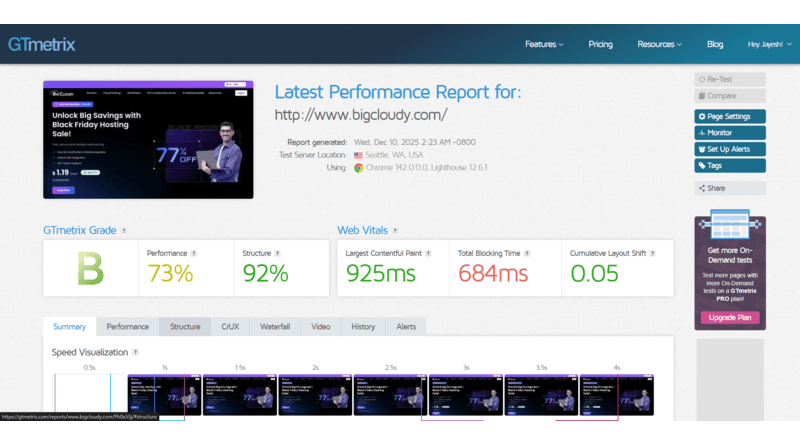Image resolution: width=800 pixels, height=445 pixels.
Task: Click the Pricing link
Action: 600,45
